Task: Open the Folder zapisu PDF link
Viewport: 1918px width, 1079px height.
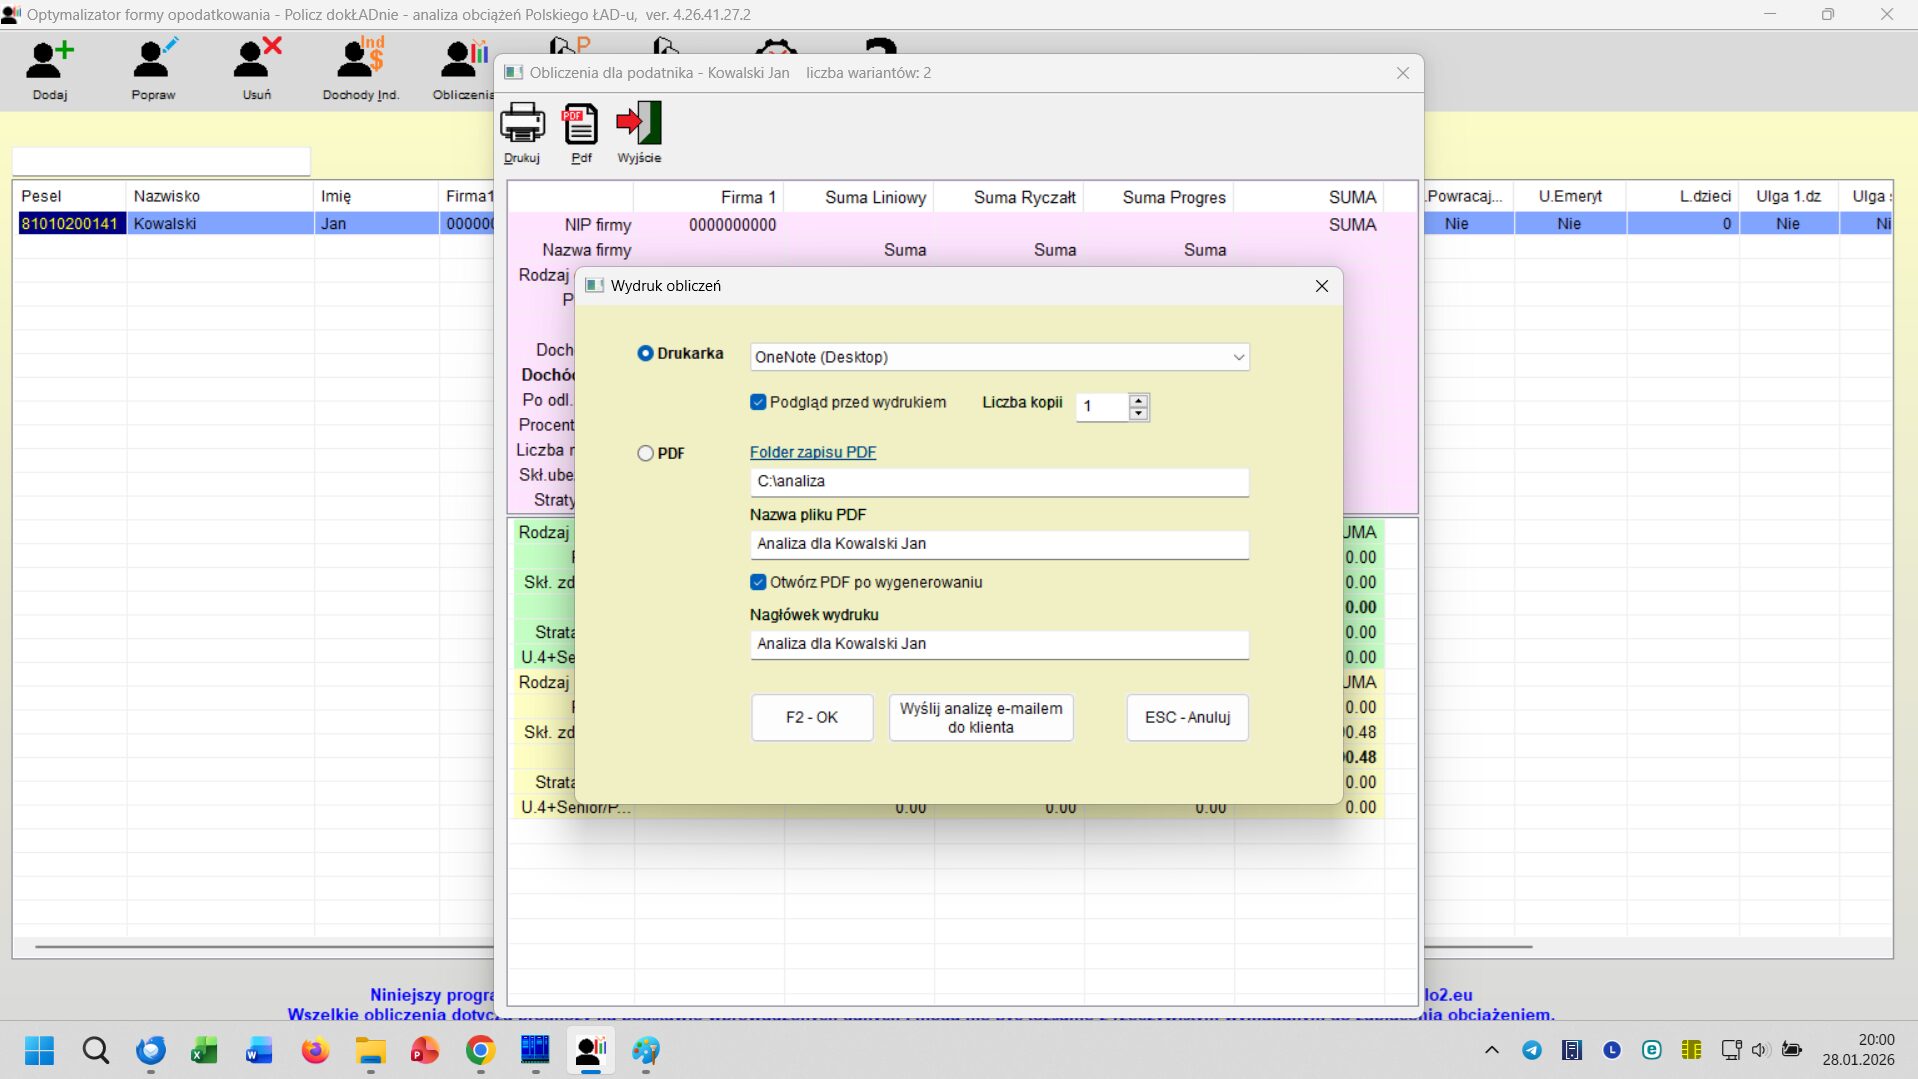Action: pyautogui.click(x=812, y=452)
